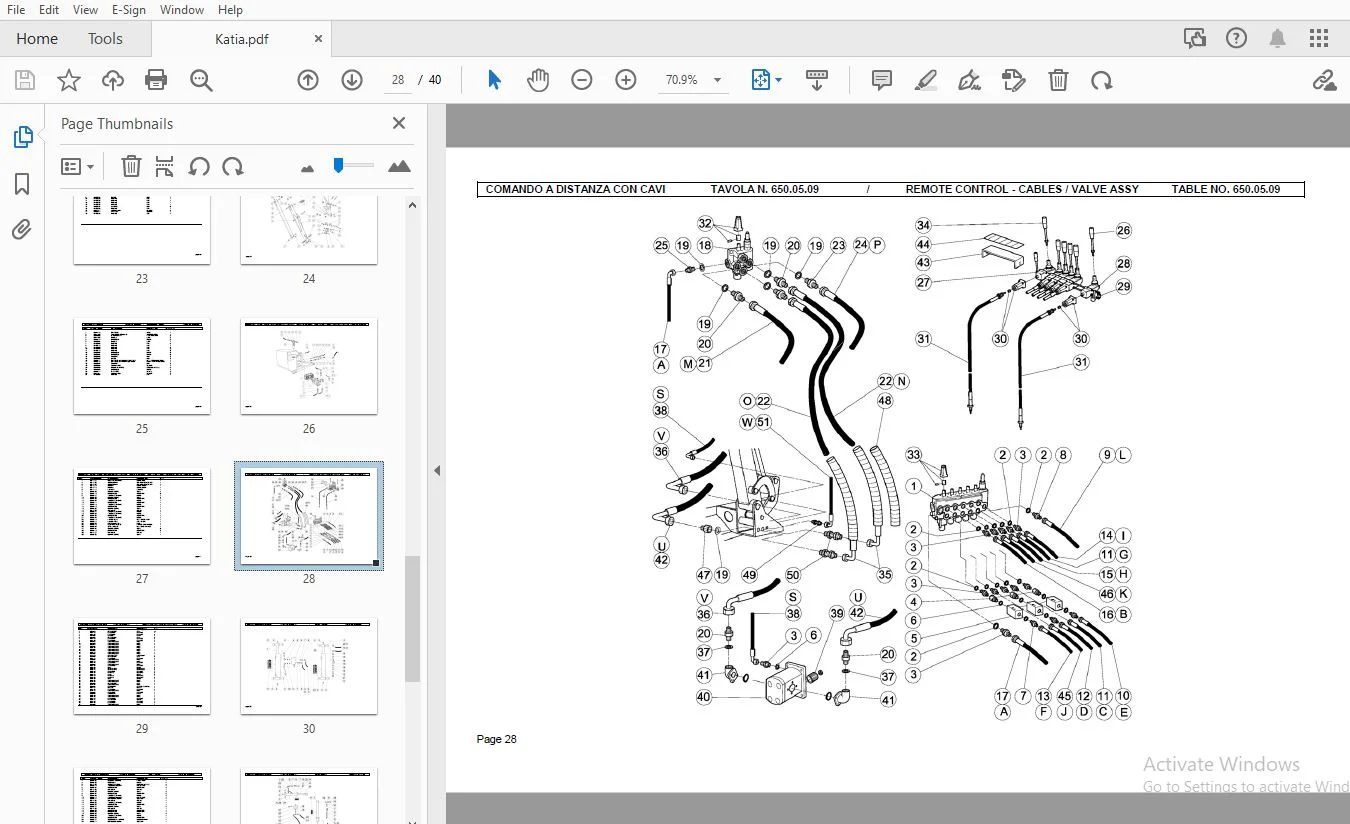
Task: Open the share-with-others chat icon
Action: tap(1194, 39)
